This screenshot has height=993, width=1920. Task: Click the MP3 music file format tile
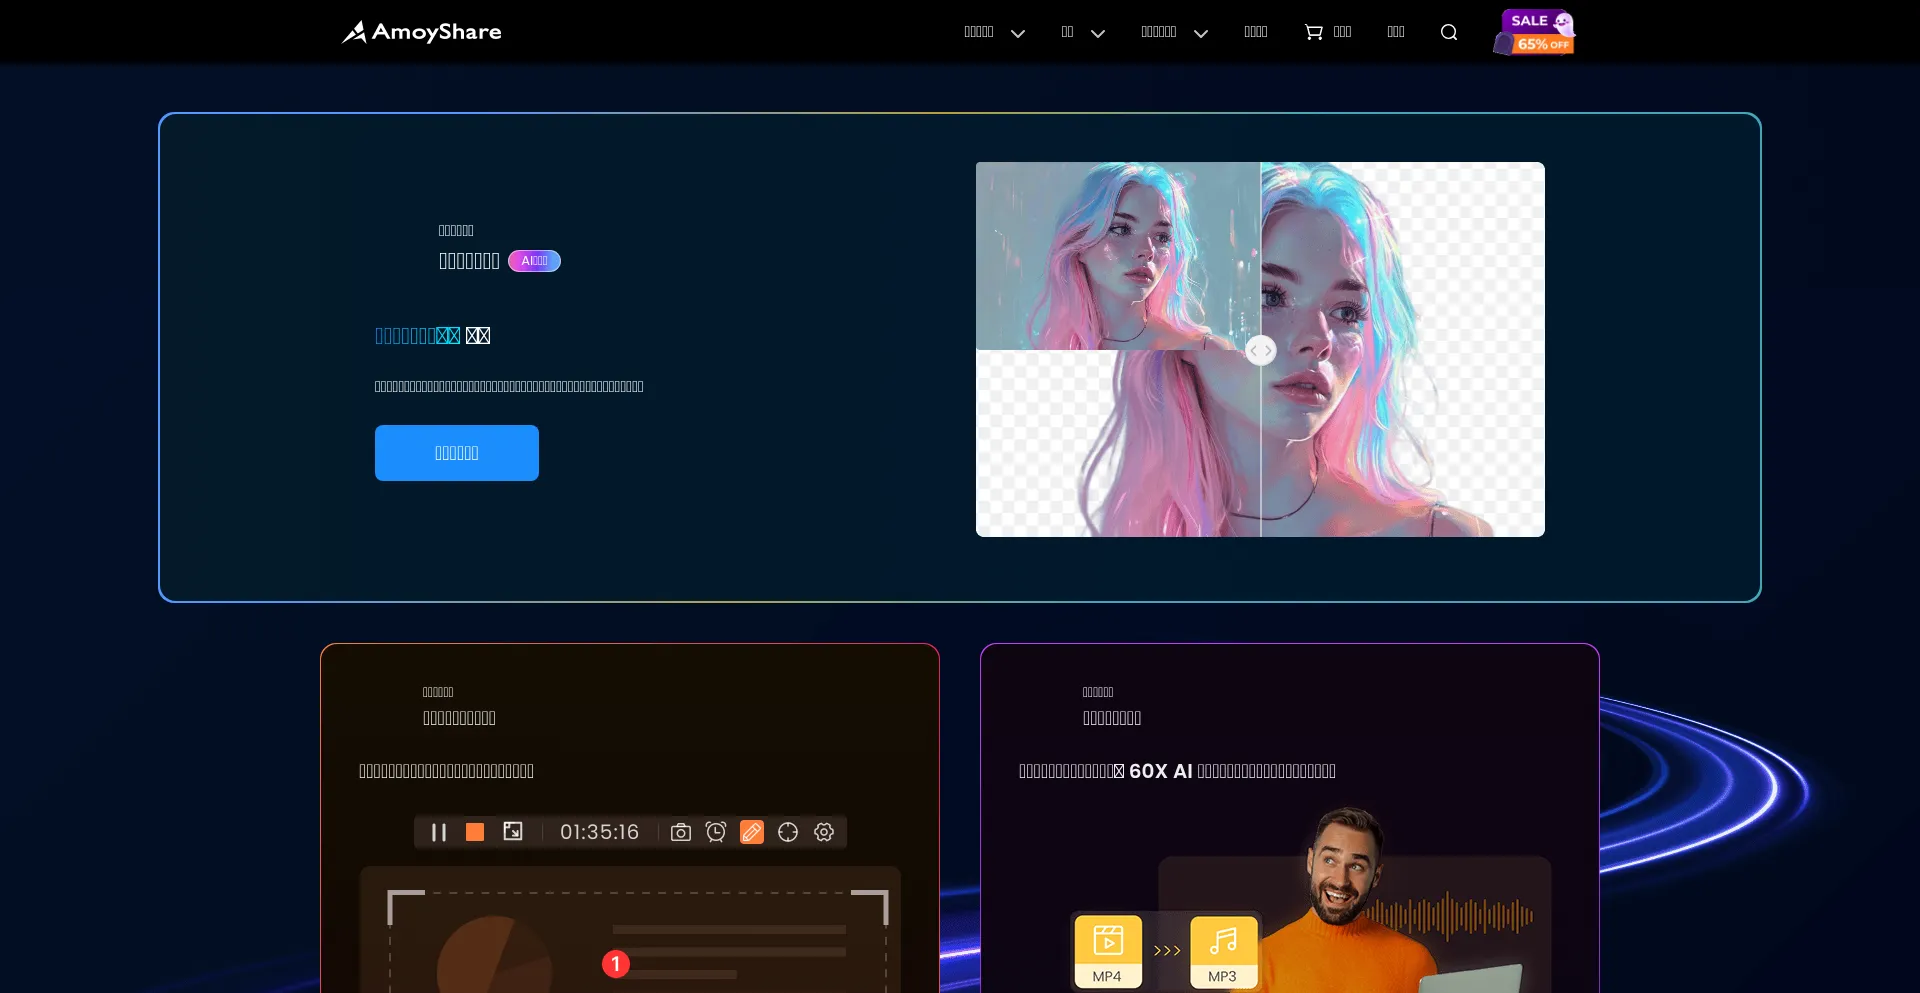tap(1223, 951)
